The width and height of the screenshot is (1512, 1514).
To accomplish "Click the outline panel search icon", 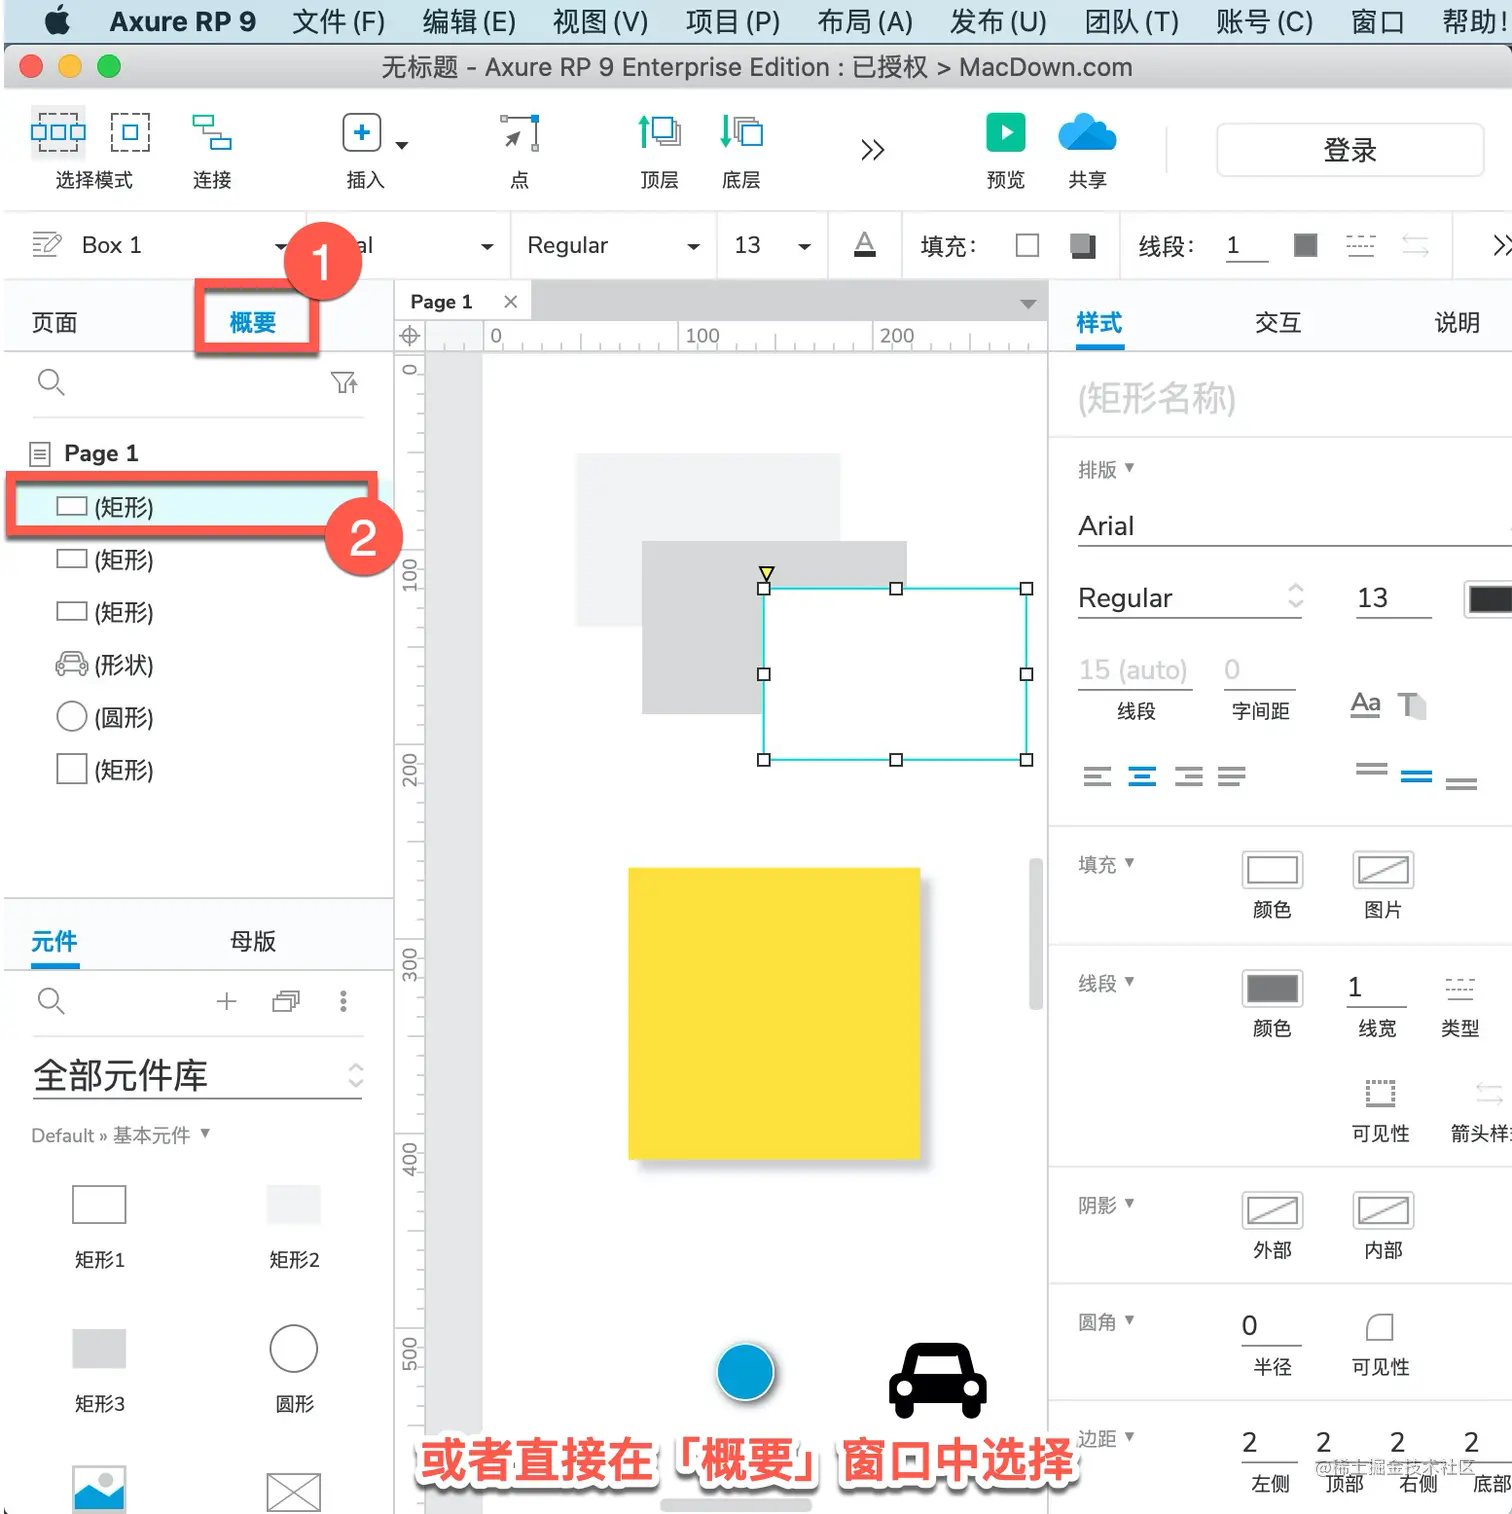I will click(x=51, y=383).
